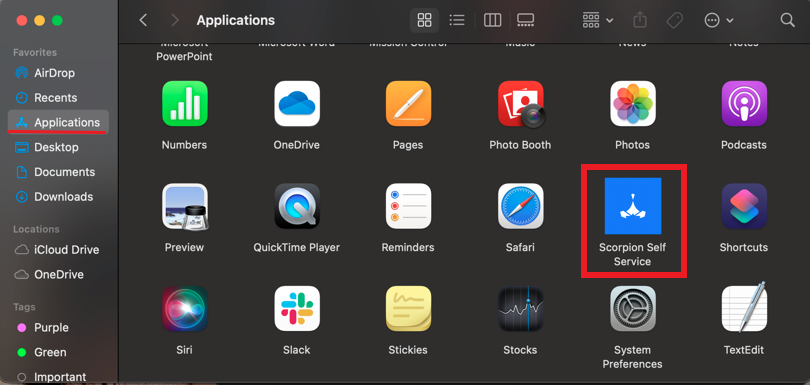
Task: Launch the Pages app
Action: (x=408, y=103)
